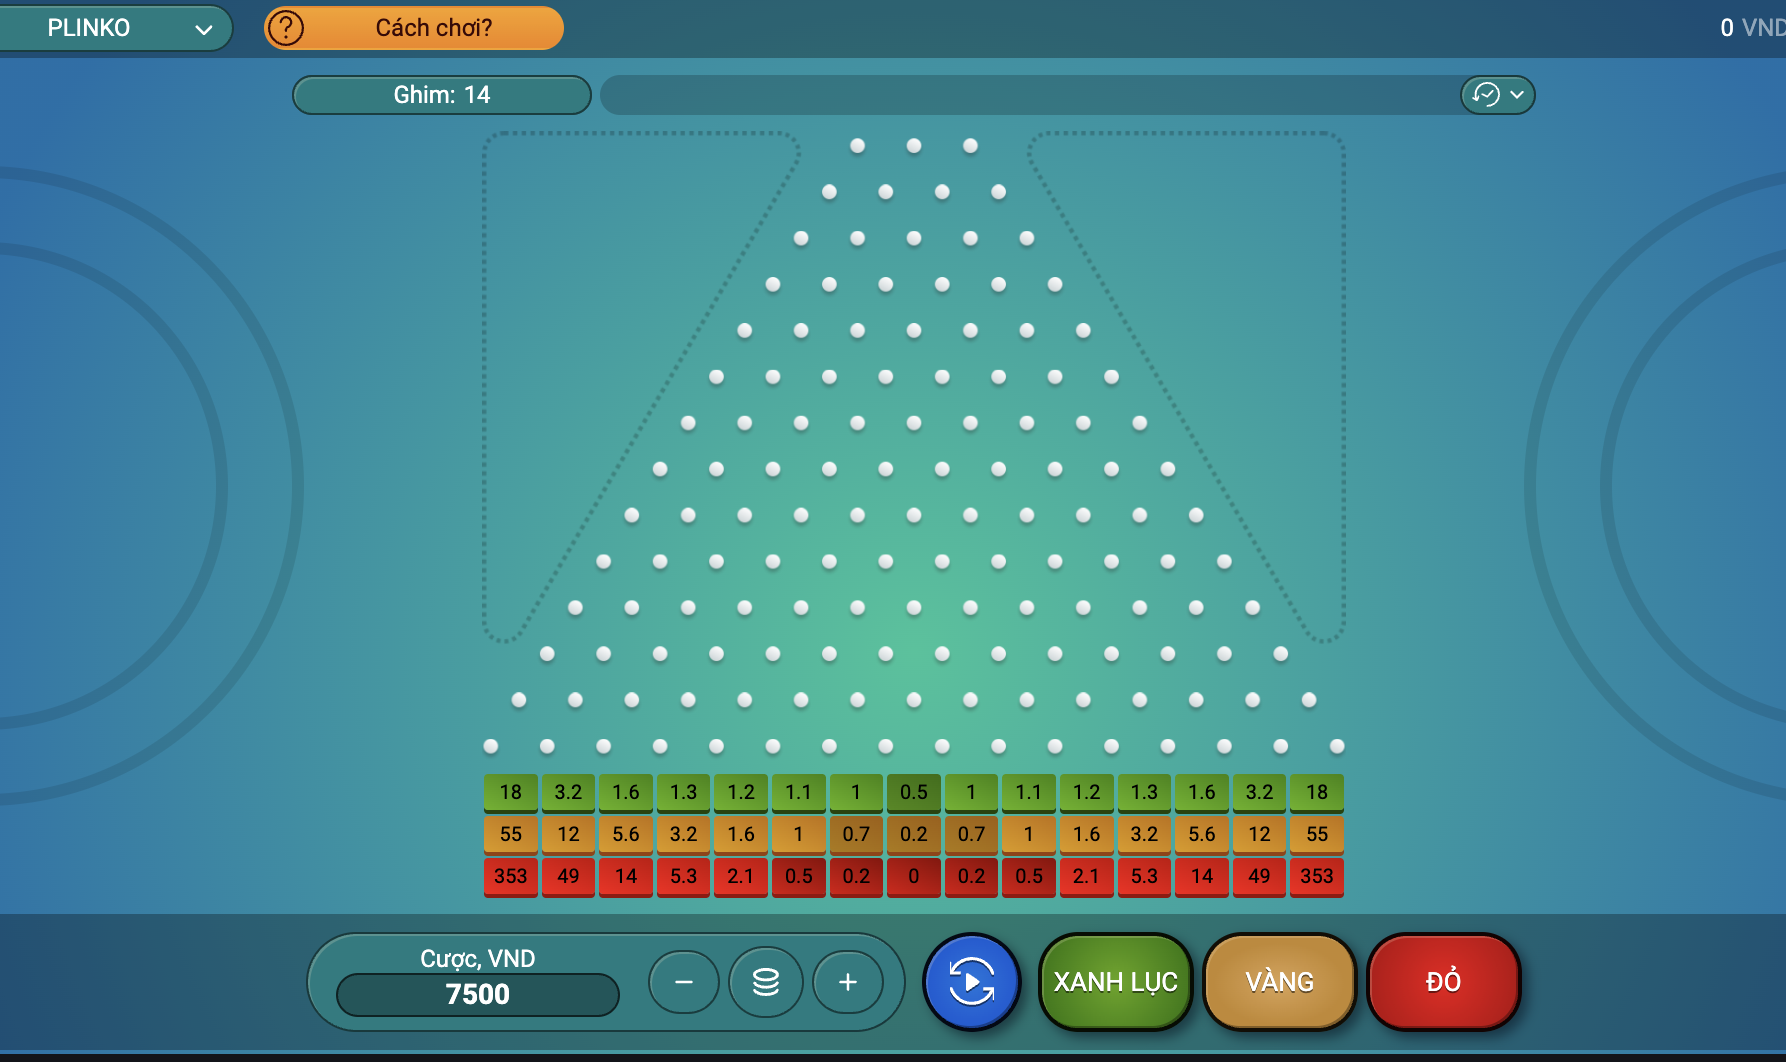The image size is (1786, 1062).
Task: Click the green 0.5 center multiplier cell
Action: click(x=913, y=792)
